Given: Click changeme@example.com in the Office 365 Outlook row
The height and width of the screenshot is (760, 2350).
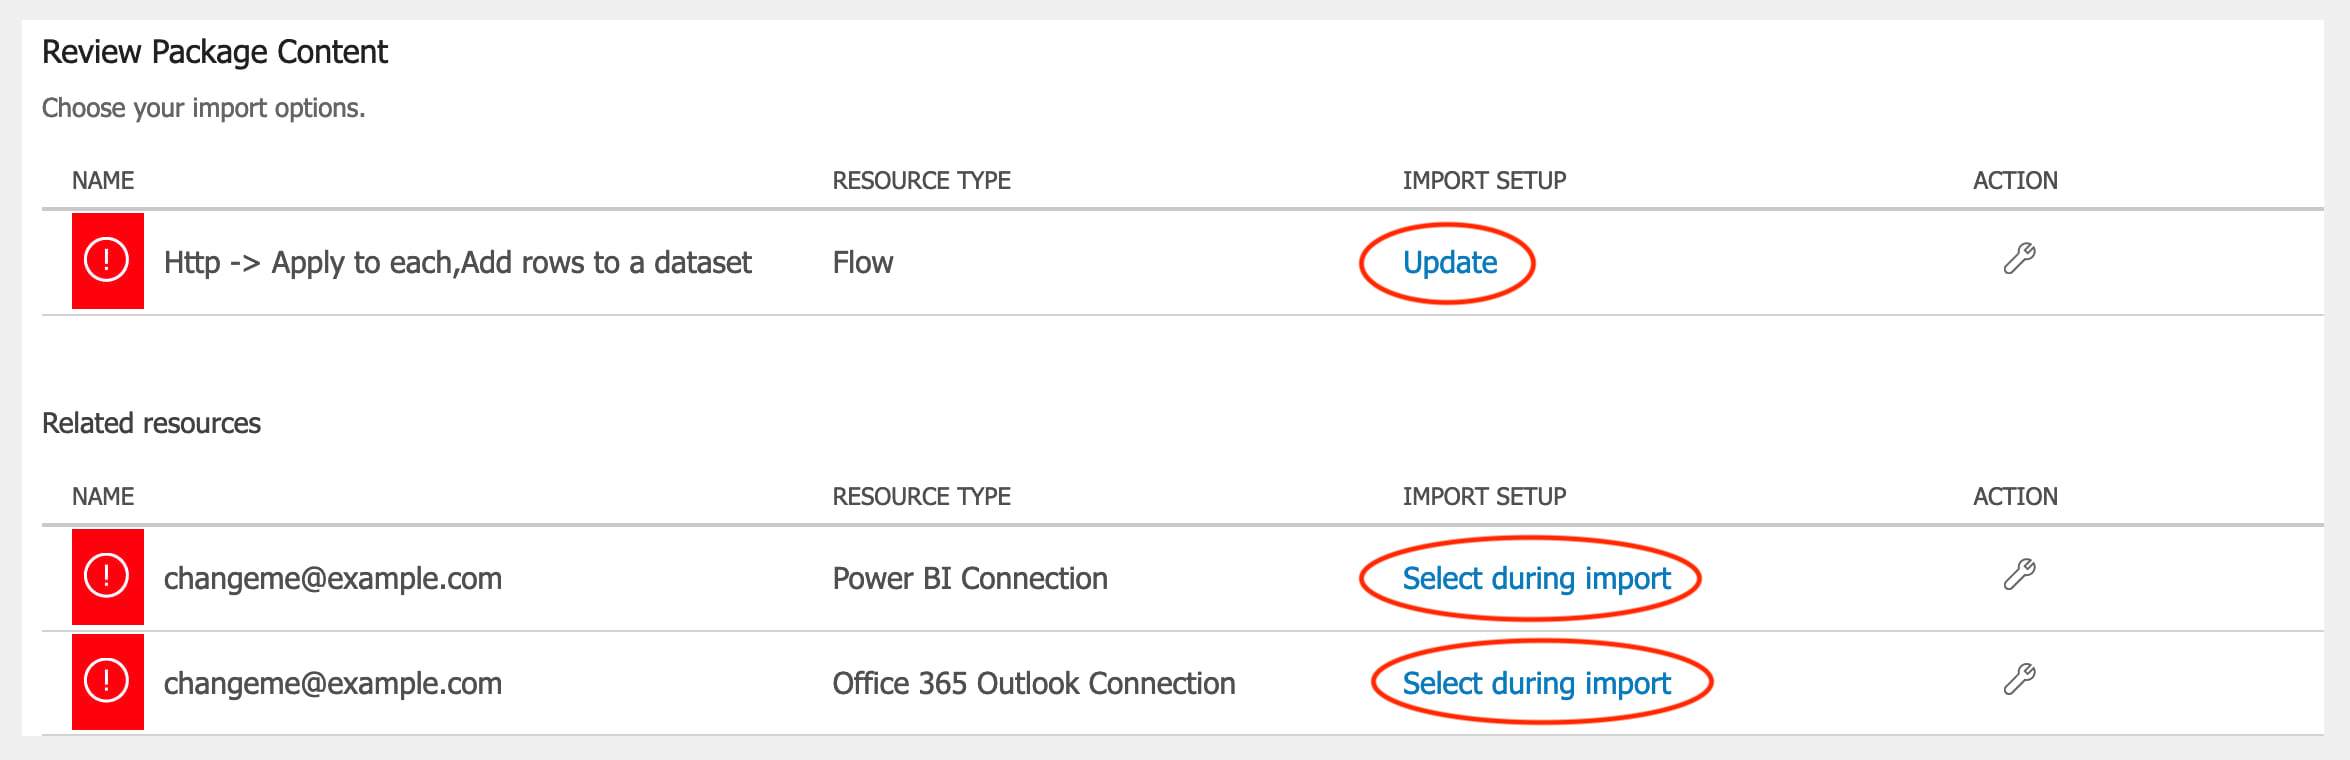Looking at the screenshot, I should (x=332, y=684).
